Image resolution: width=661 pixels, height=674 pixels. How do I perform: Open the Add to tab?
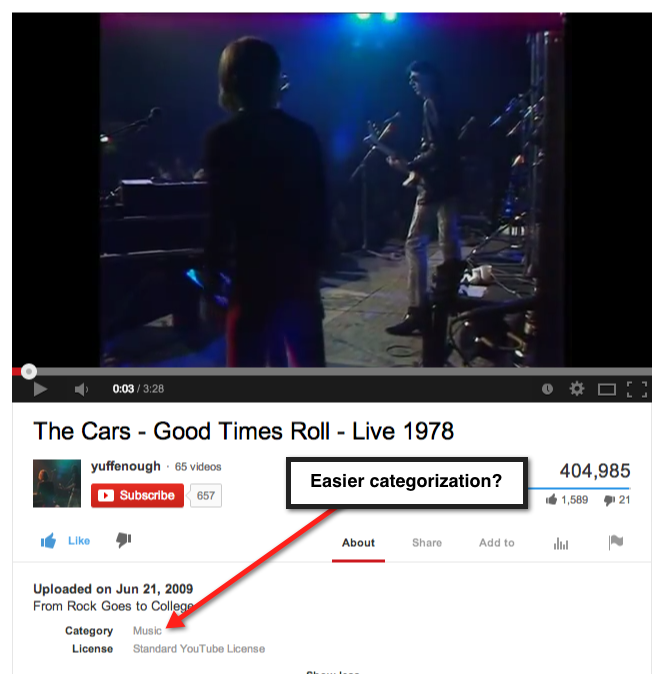[x=497, y=543]
